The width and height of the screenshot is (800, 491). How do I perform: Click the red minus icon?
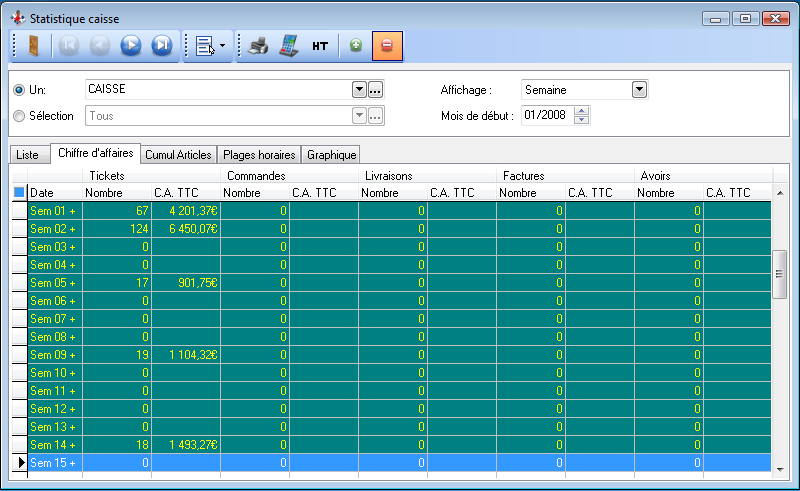click(387, 46)
